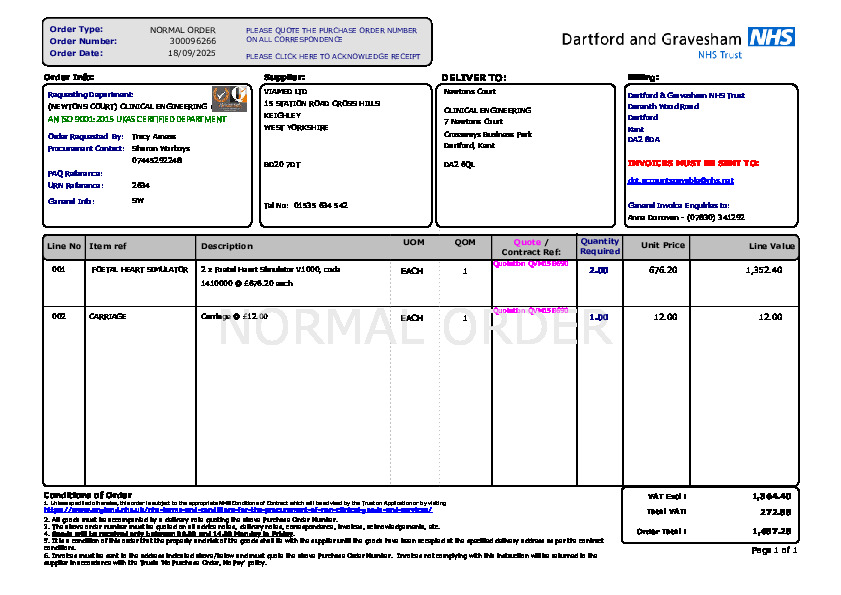
Task: Click the Order Total amount
Action: click(771, 531)
